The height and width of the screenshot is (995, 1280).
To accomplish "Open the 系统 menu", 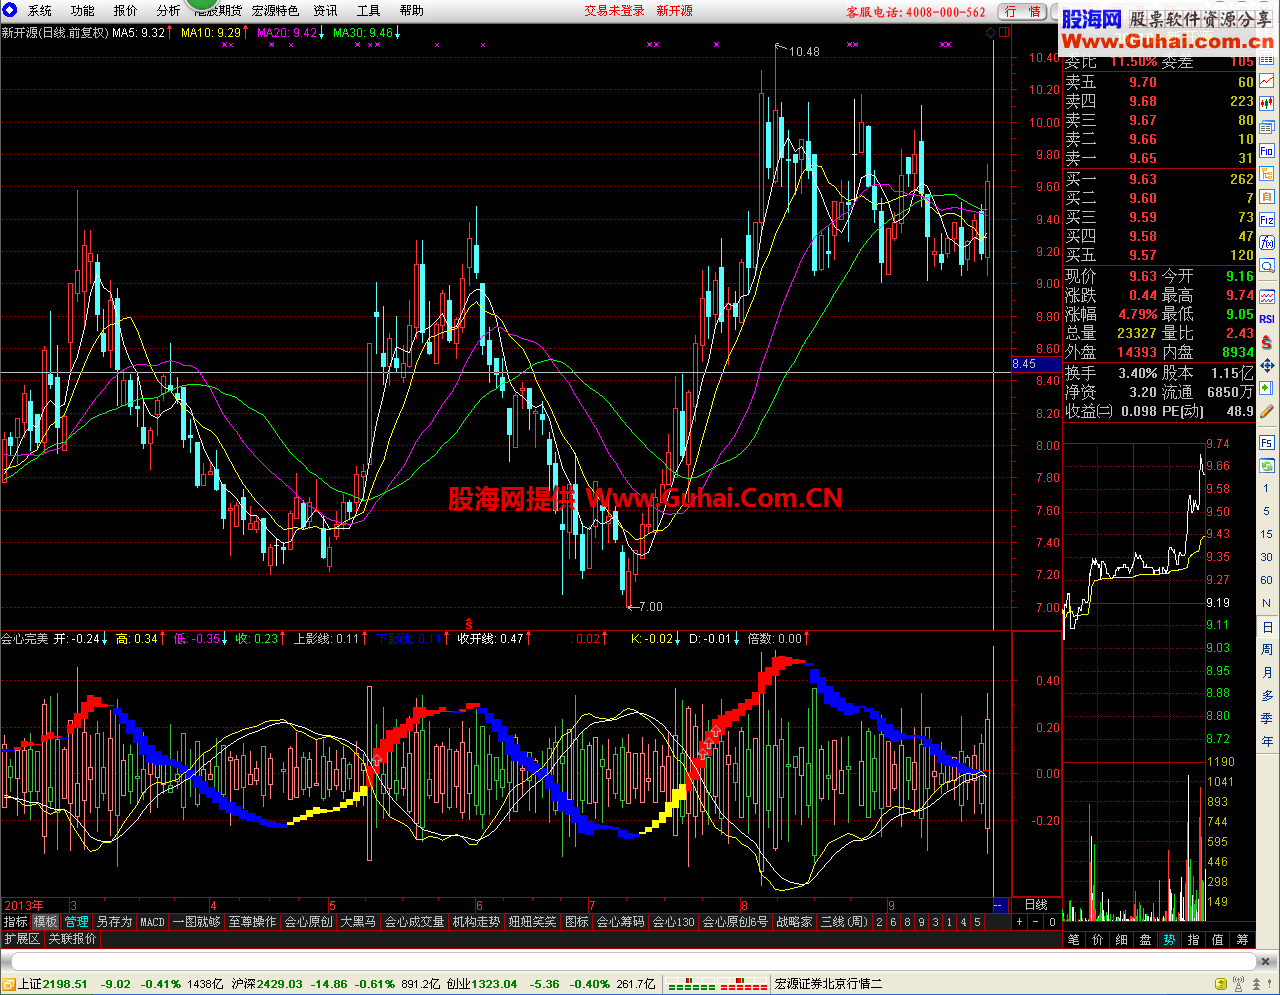I will [40, 11].
